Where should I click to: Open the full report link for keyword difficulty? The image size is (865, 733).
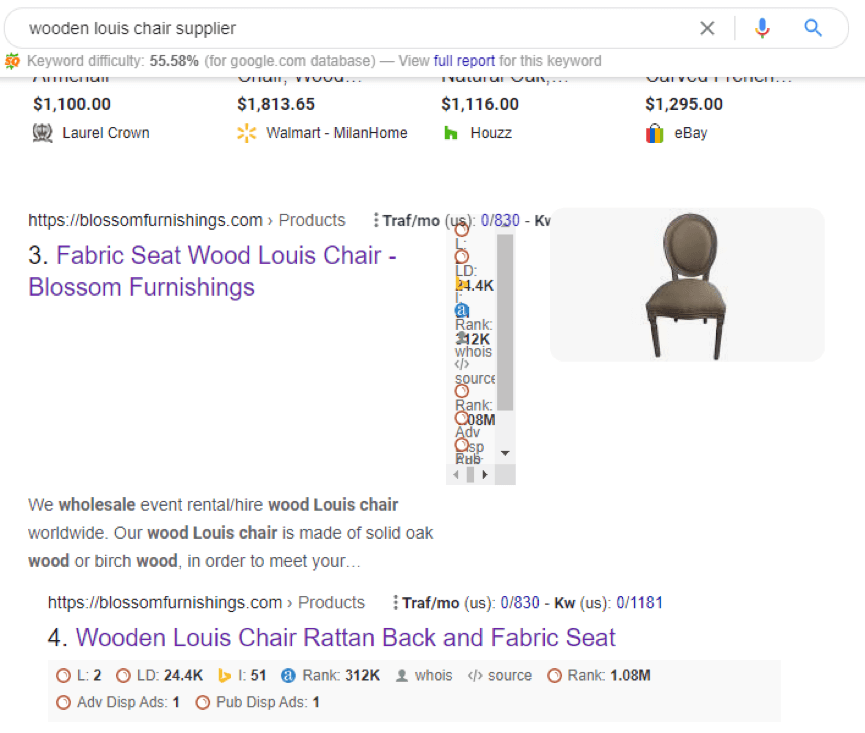pyautogui.click(x=466, y=61)
